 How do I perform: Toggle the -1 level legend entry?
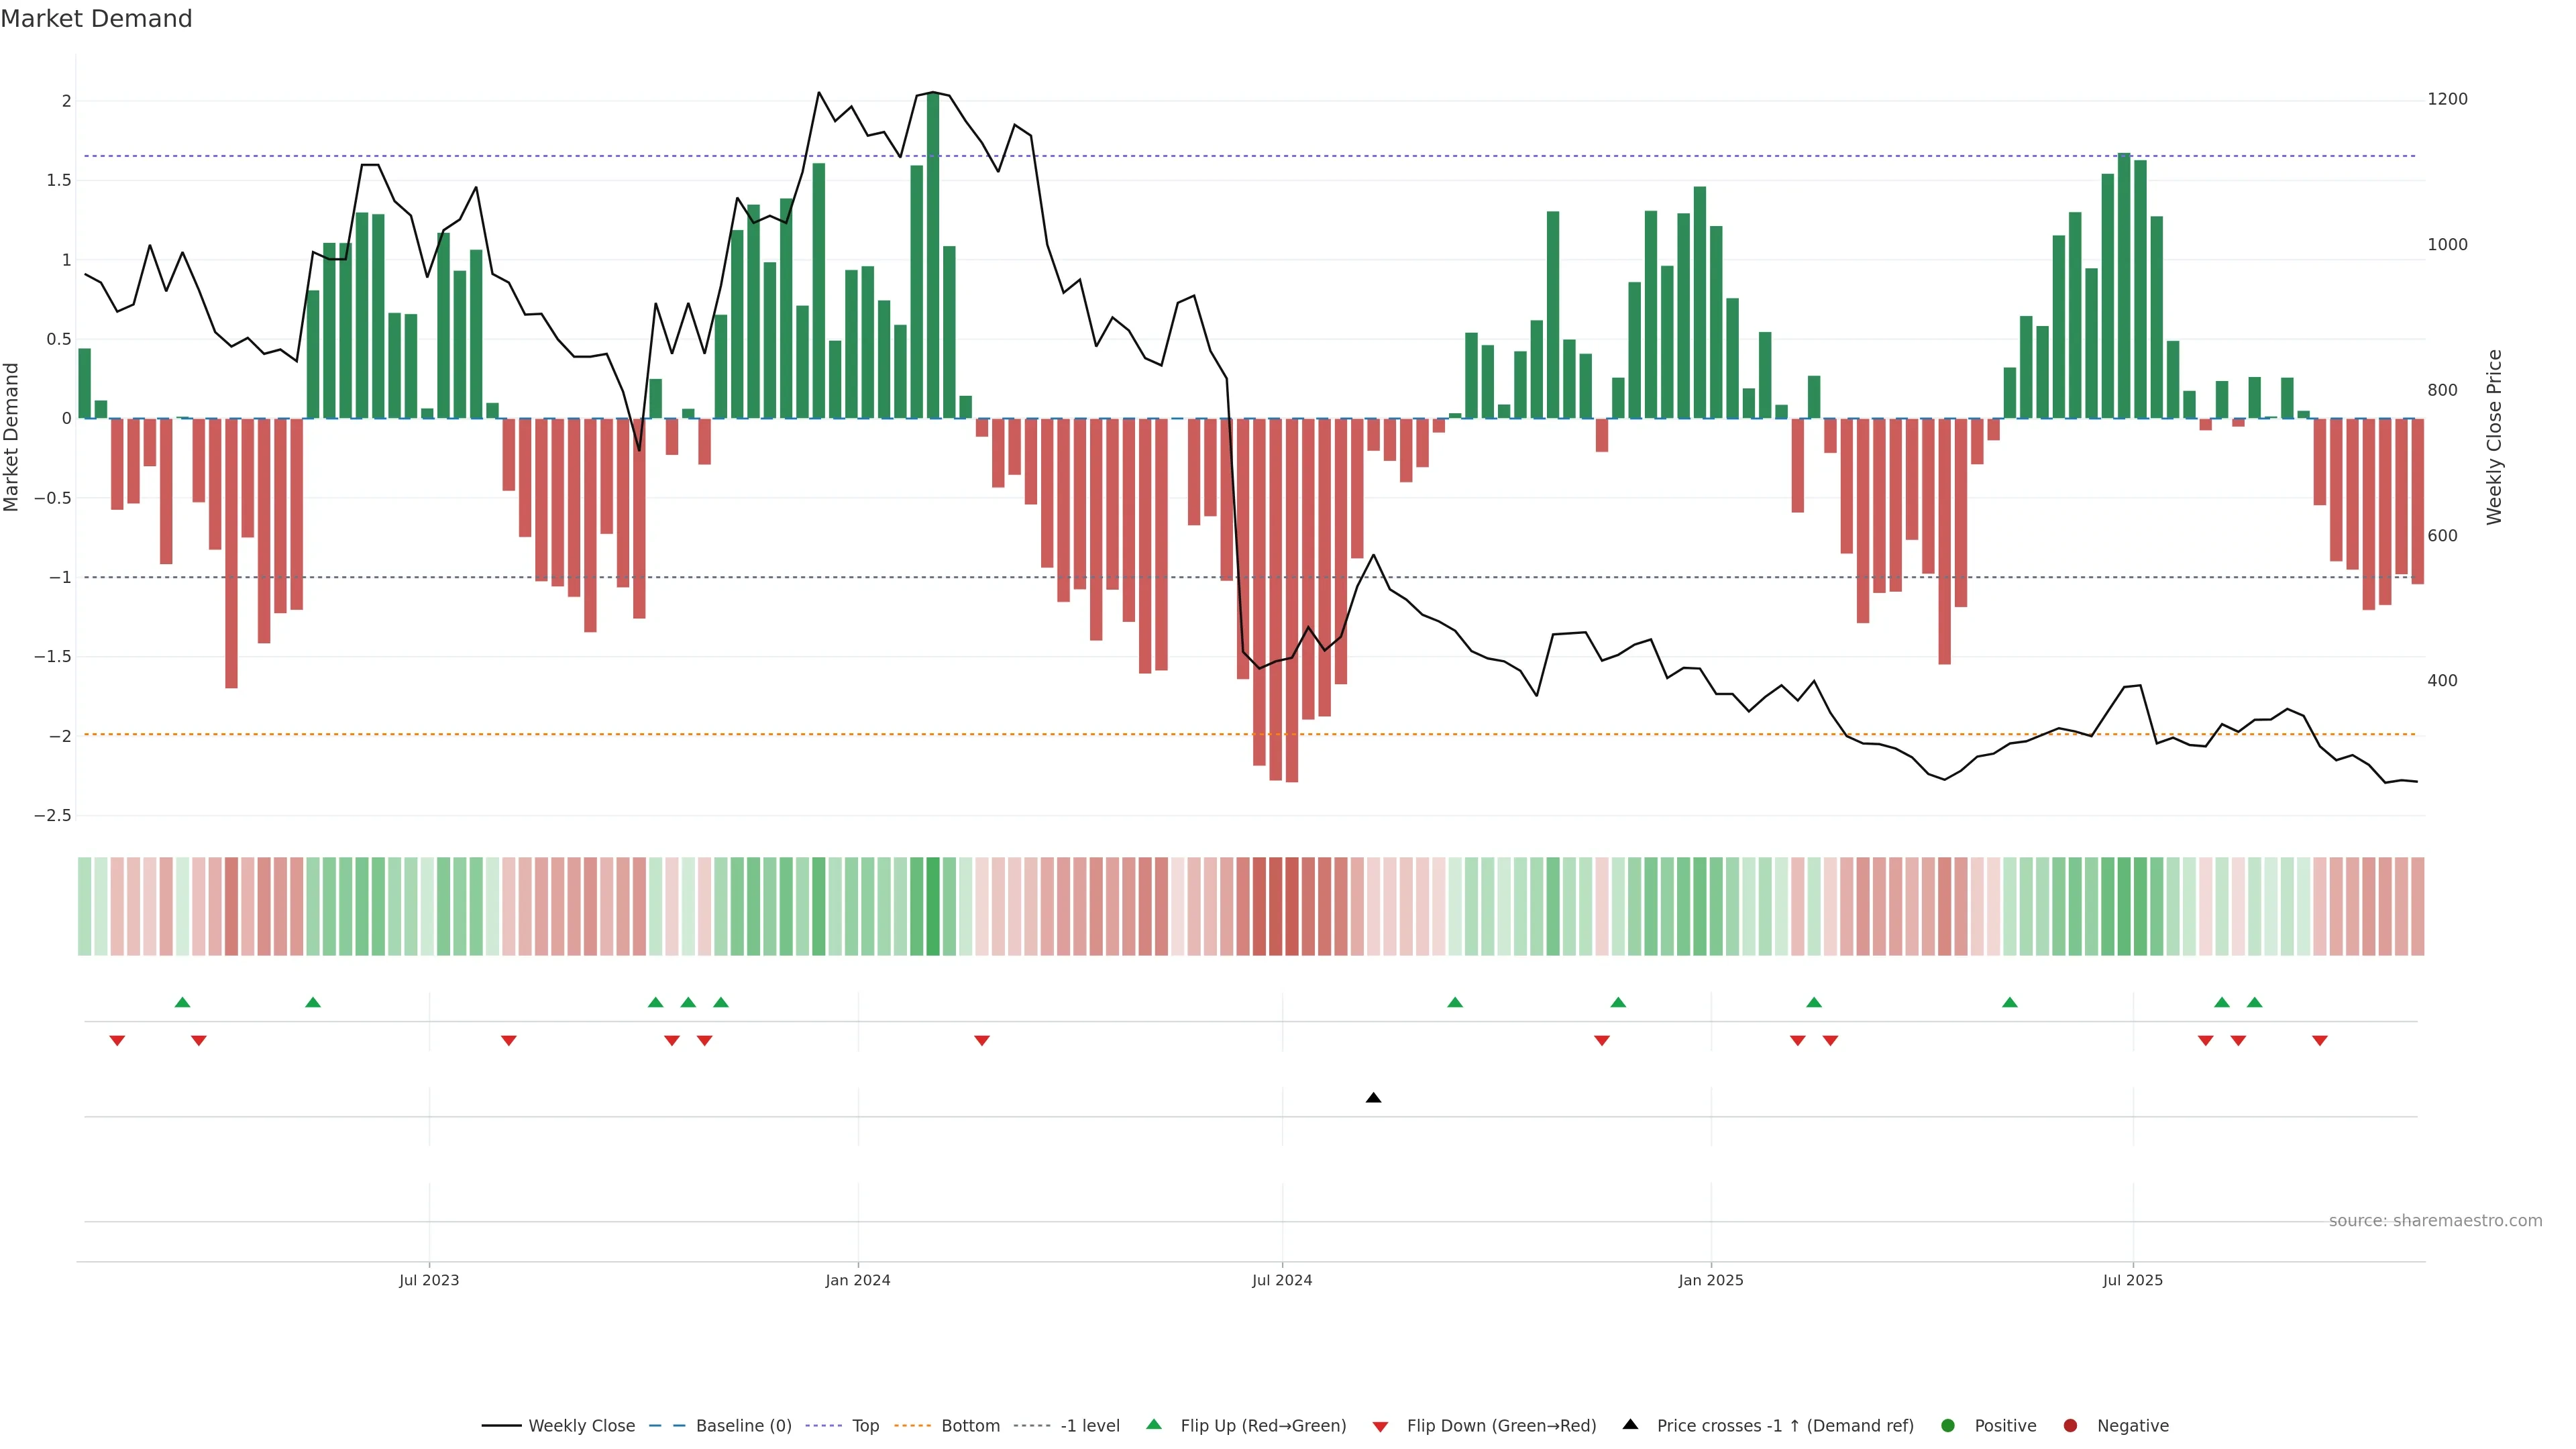(1089, 1425)
